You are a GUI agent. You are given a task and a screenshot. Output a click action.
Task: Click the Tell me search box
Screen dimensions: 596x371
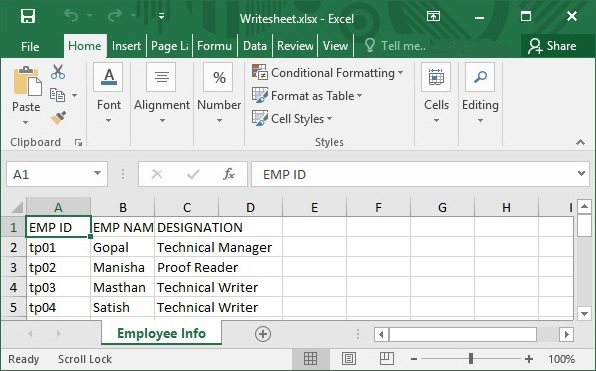point(395,46)
